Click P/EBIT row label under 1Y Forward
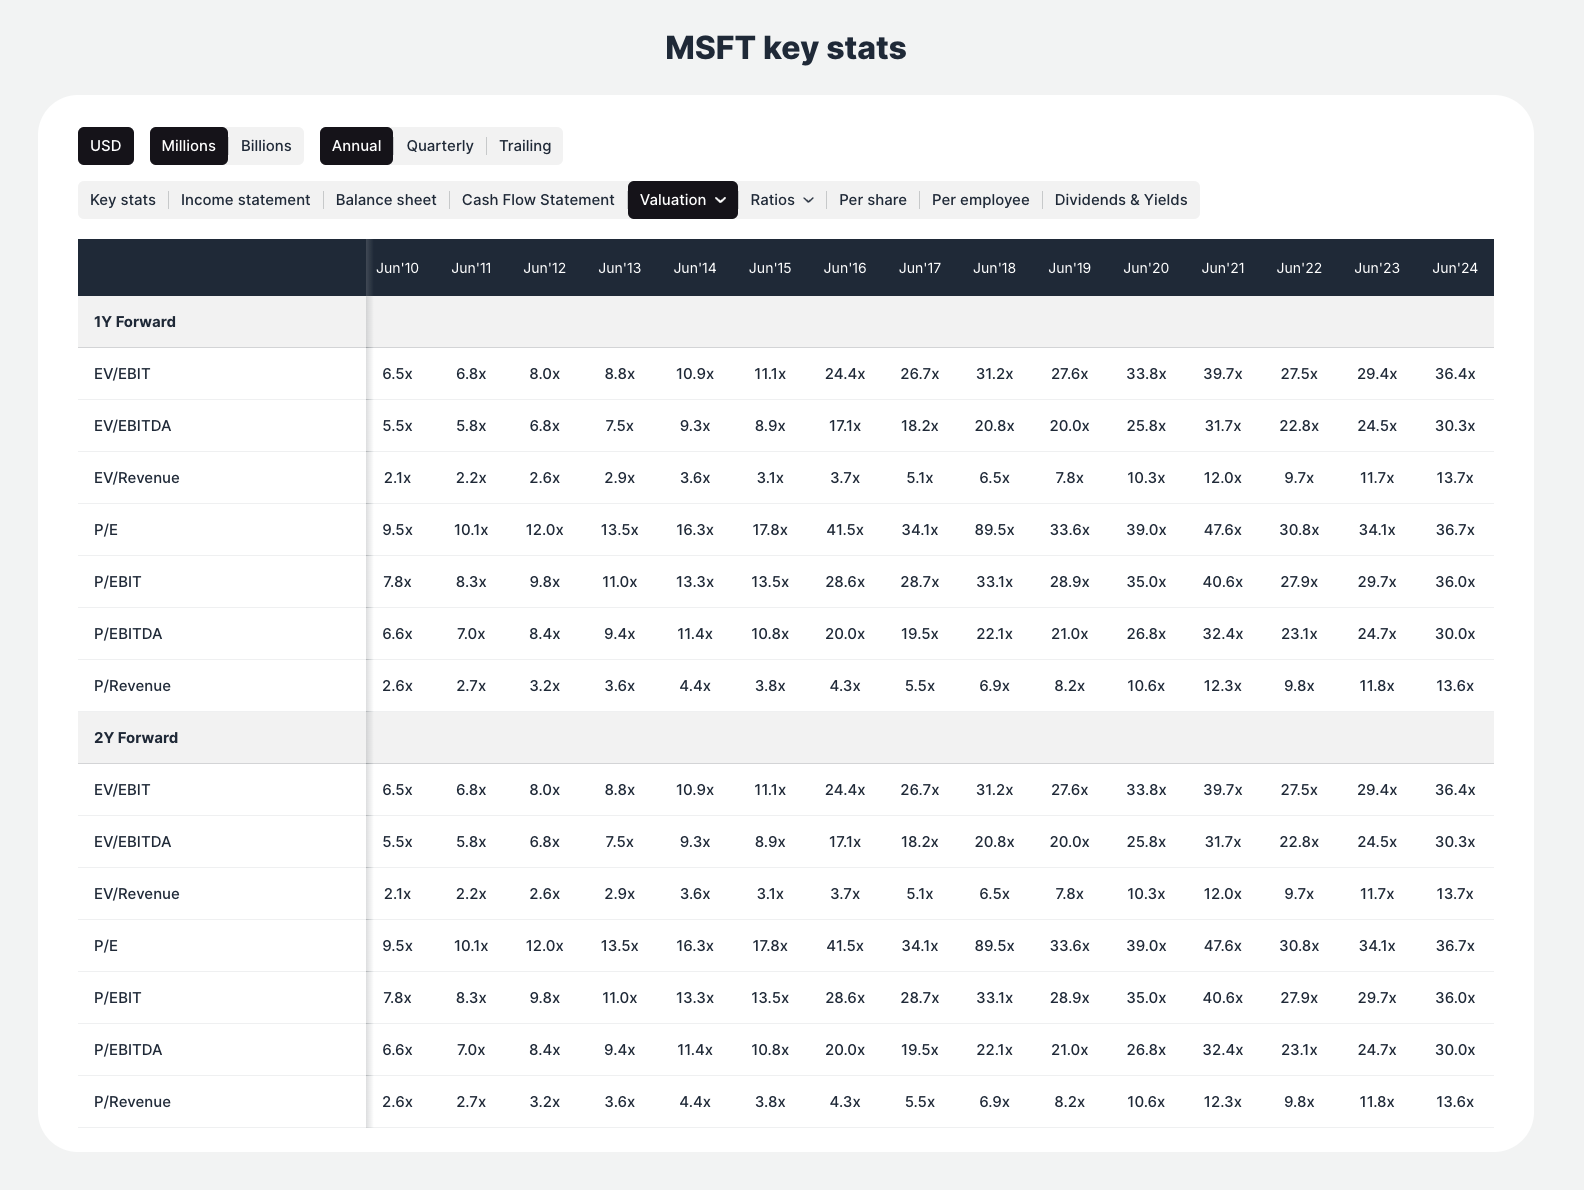 point(118,582)
